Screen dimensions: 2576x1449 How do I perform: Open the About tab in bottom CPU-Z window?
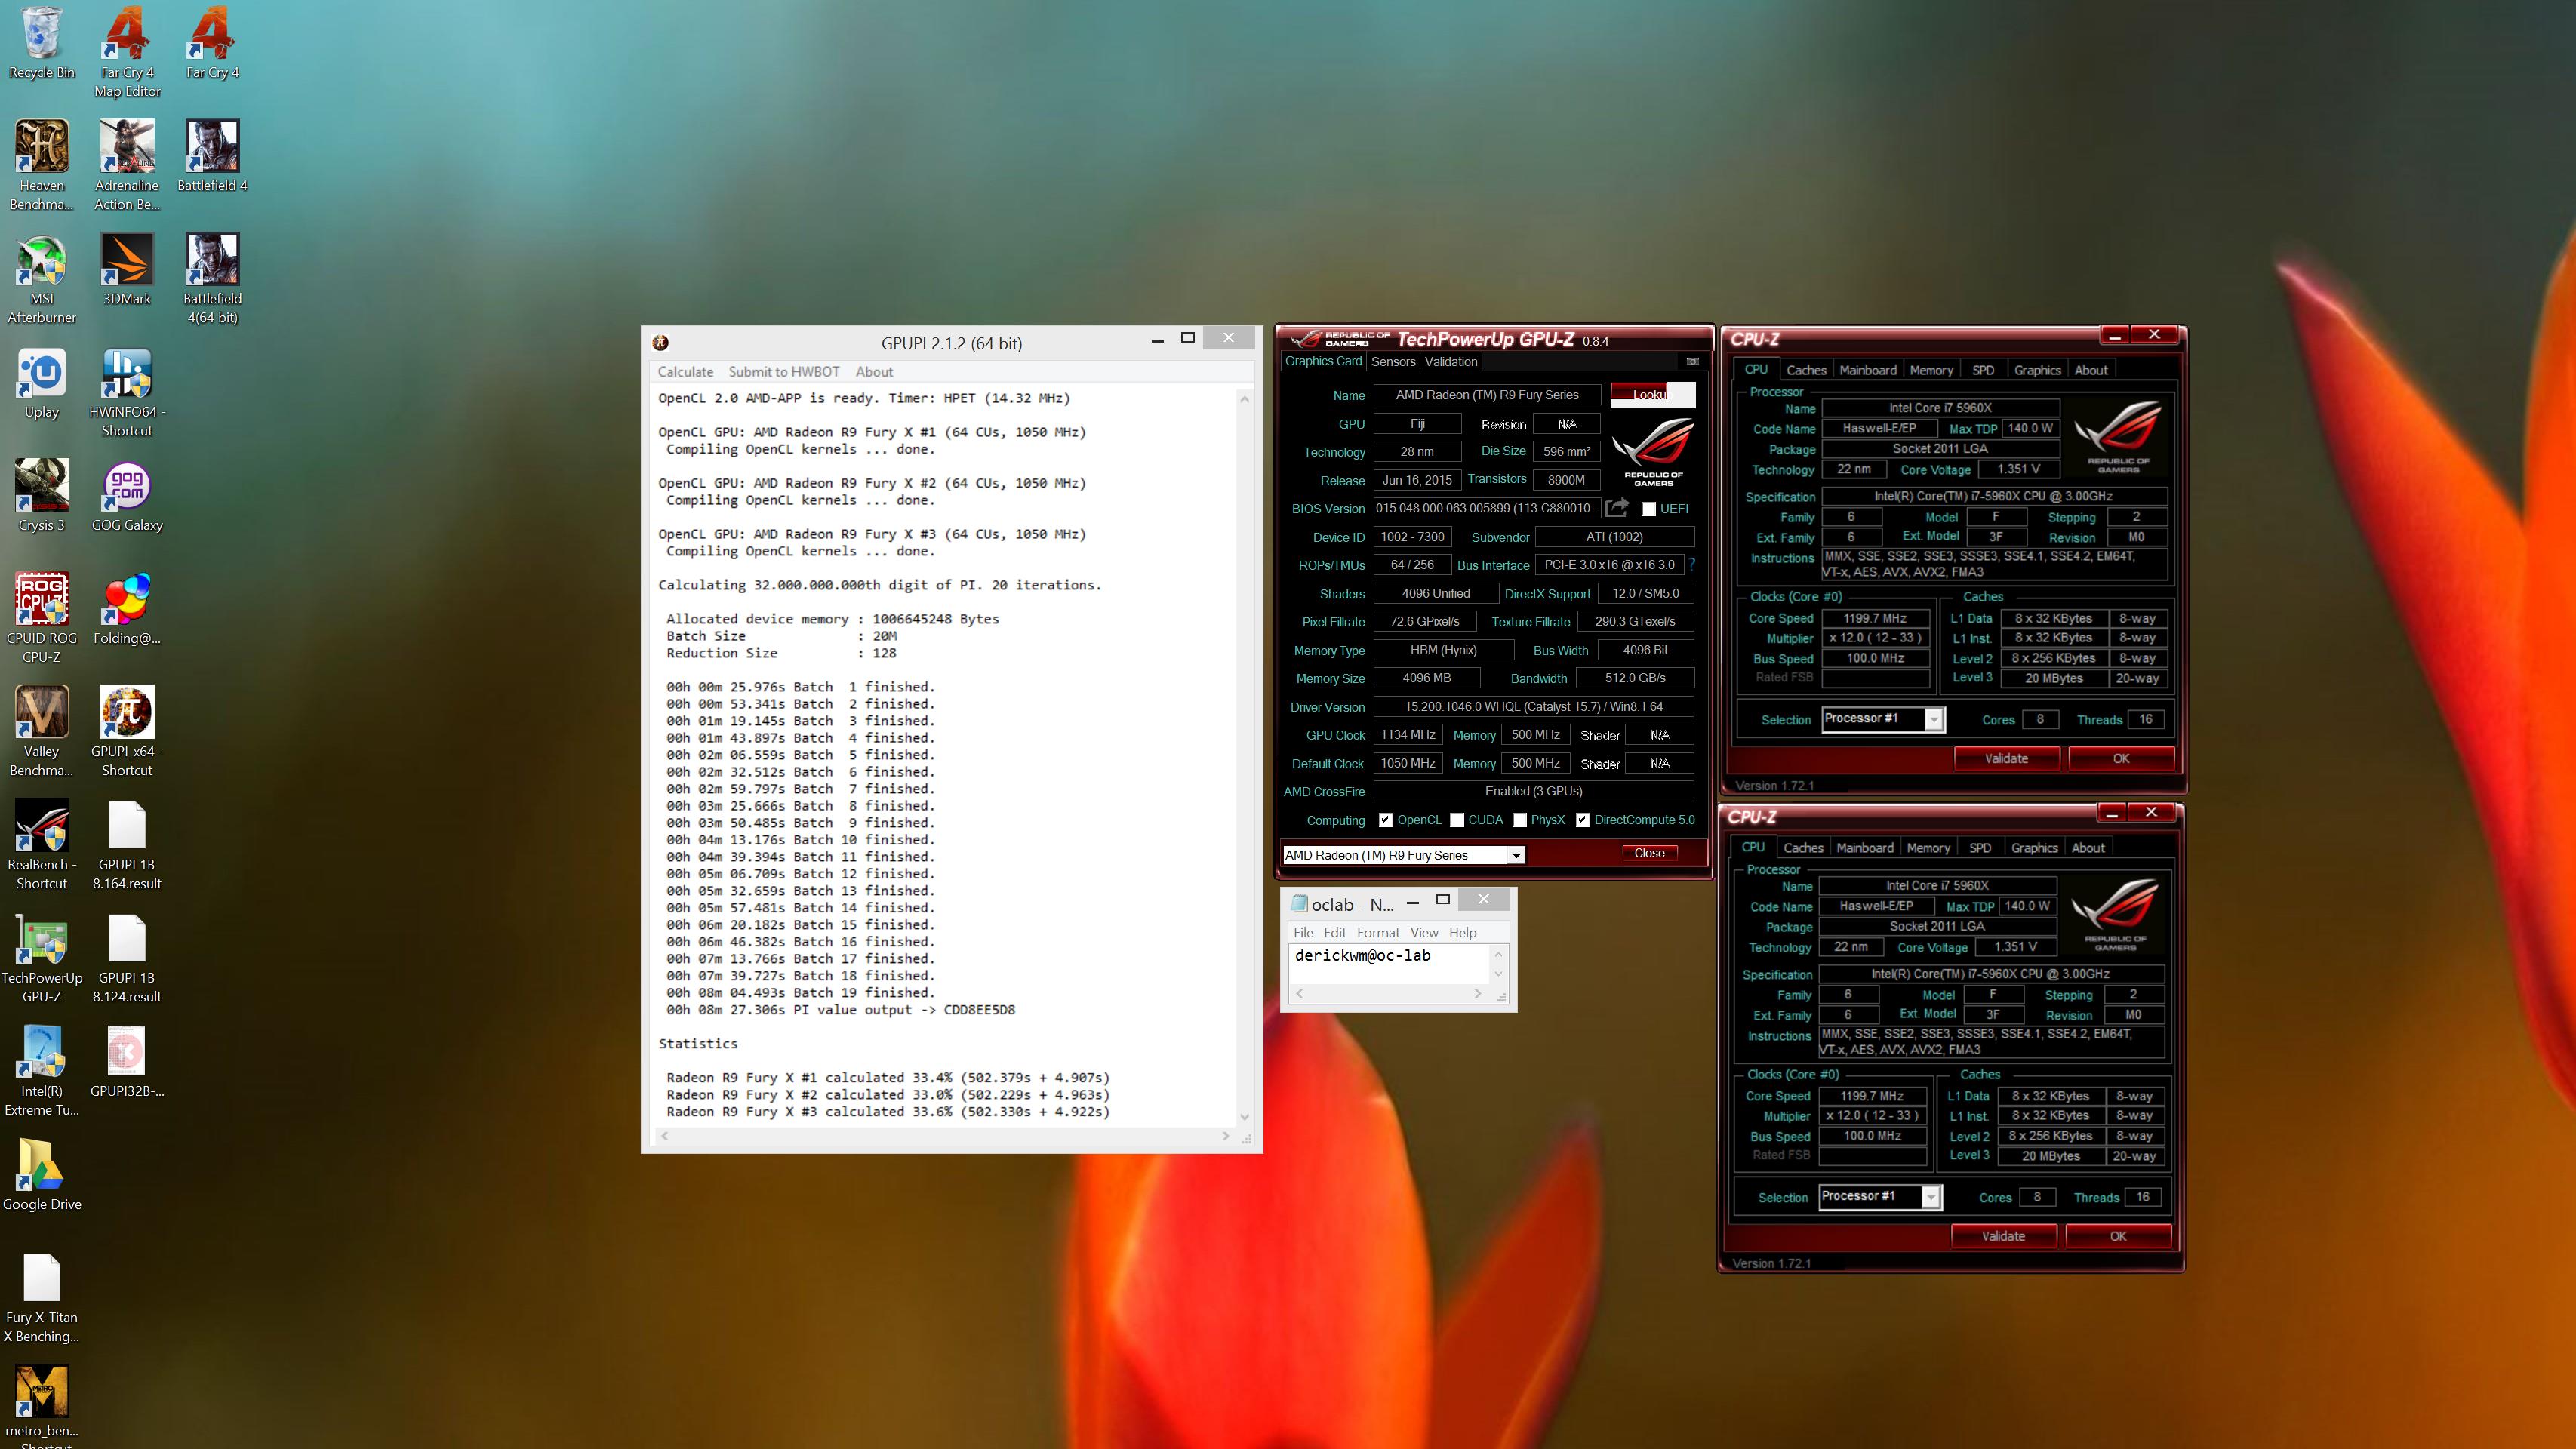click(x=2087, y=848)
